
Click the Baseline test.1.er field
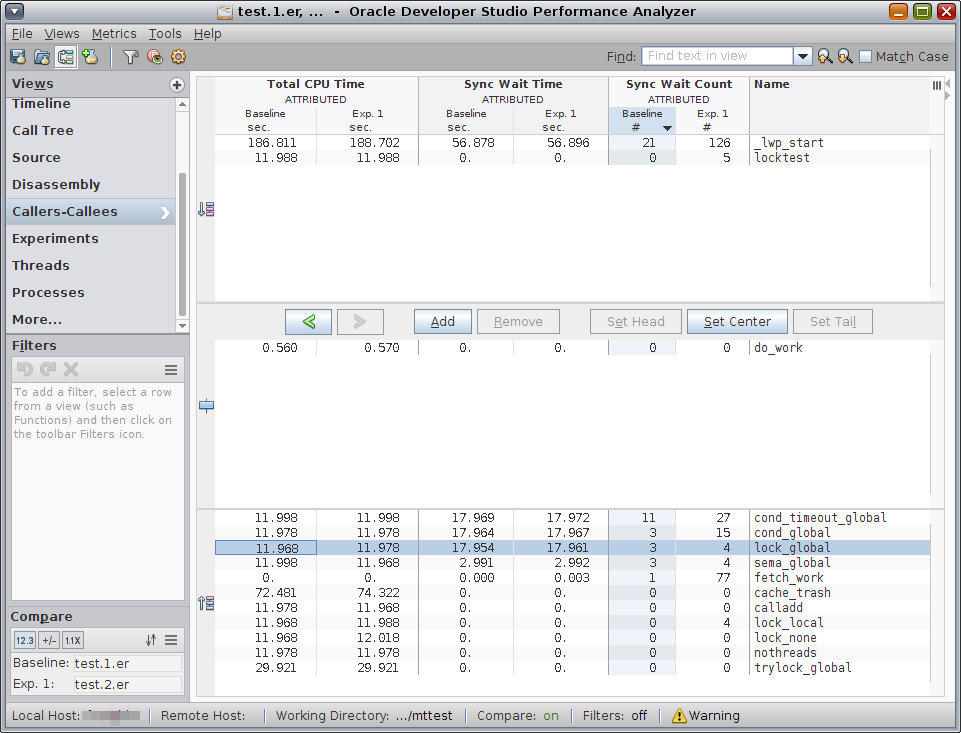point(127,664)
